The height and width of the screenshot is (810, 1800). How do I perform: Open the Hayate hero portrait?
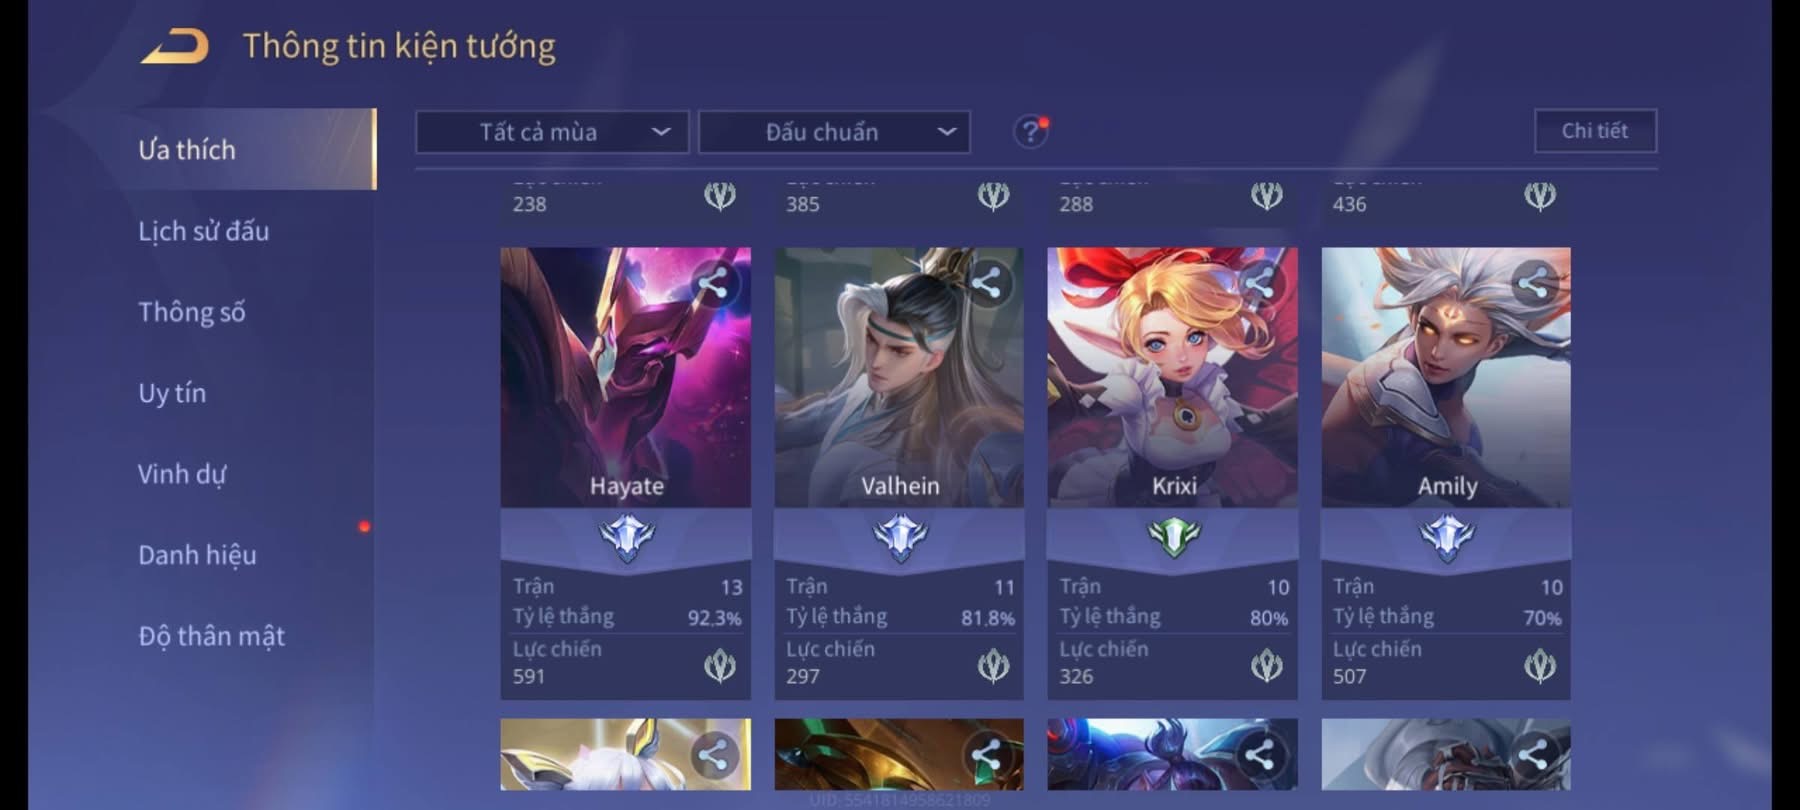[x=625, y=377]
